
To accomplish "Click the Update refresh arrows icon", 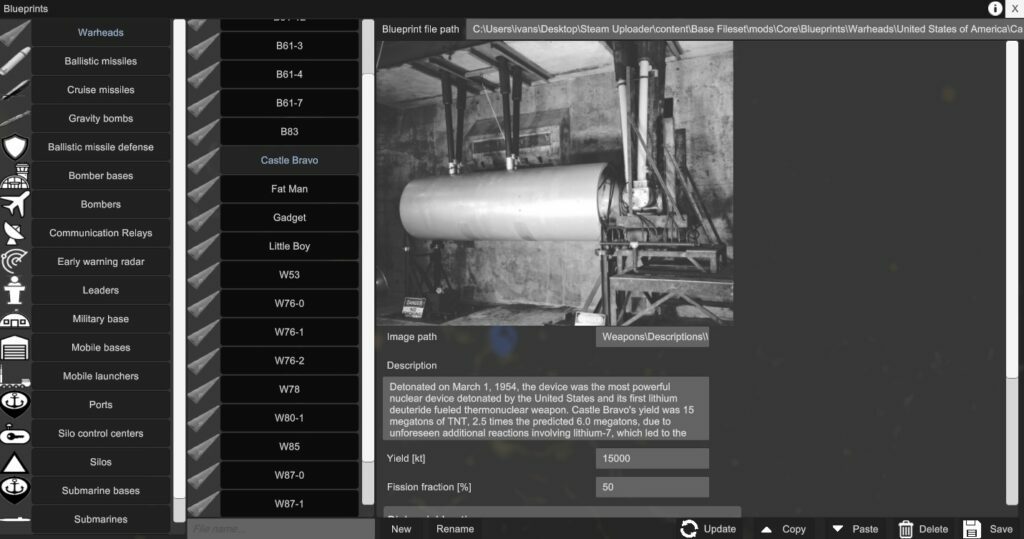I will (689, 529).
